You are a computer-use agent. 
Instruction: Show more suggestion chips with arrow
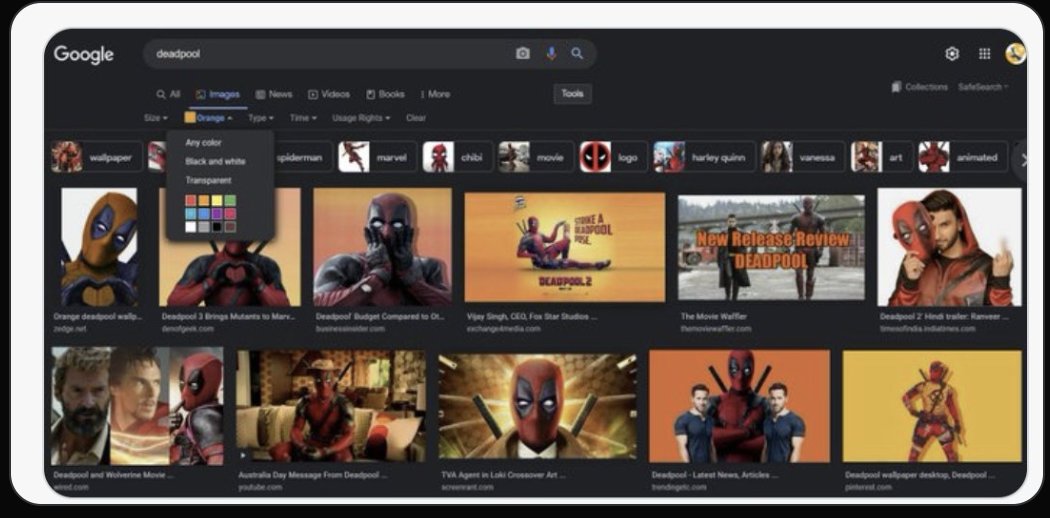coord(1022,159)
